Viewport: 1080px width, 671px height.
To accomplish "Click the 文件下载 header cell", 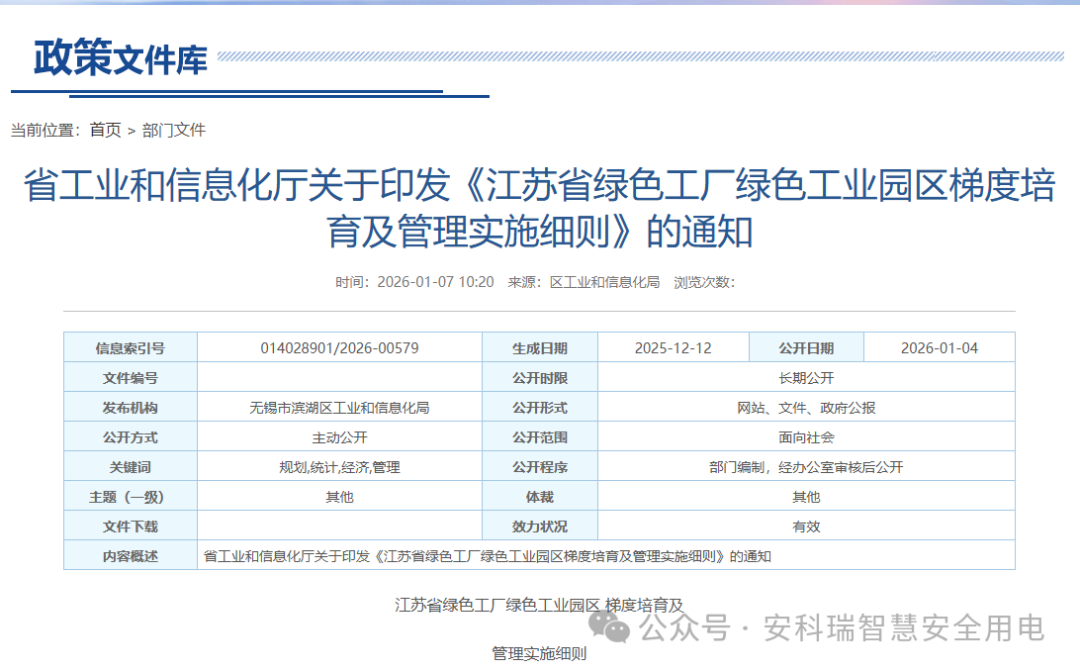I will tap(130, 526).
